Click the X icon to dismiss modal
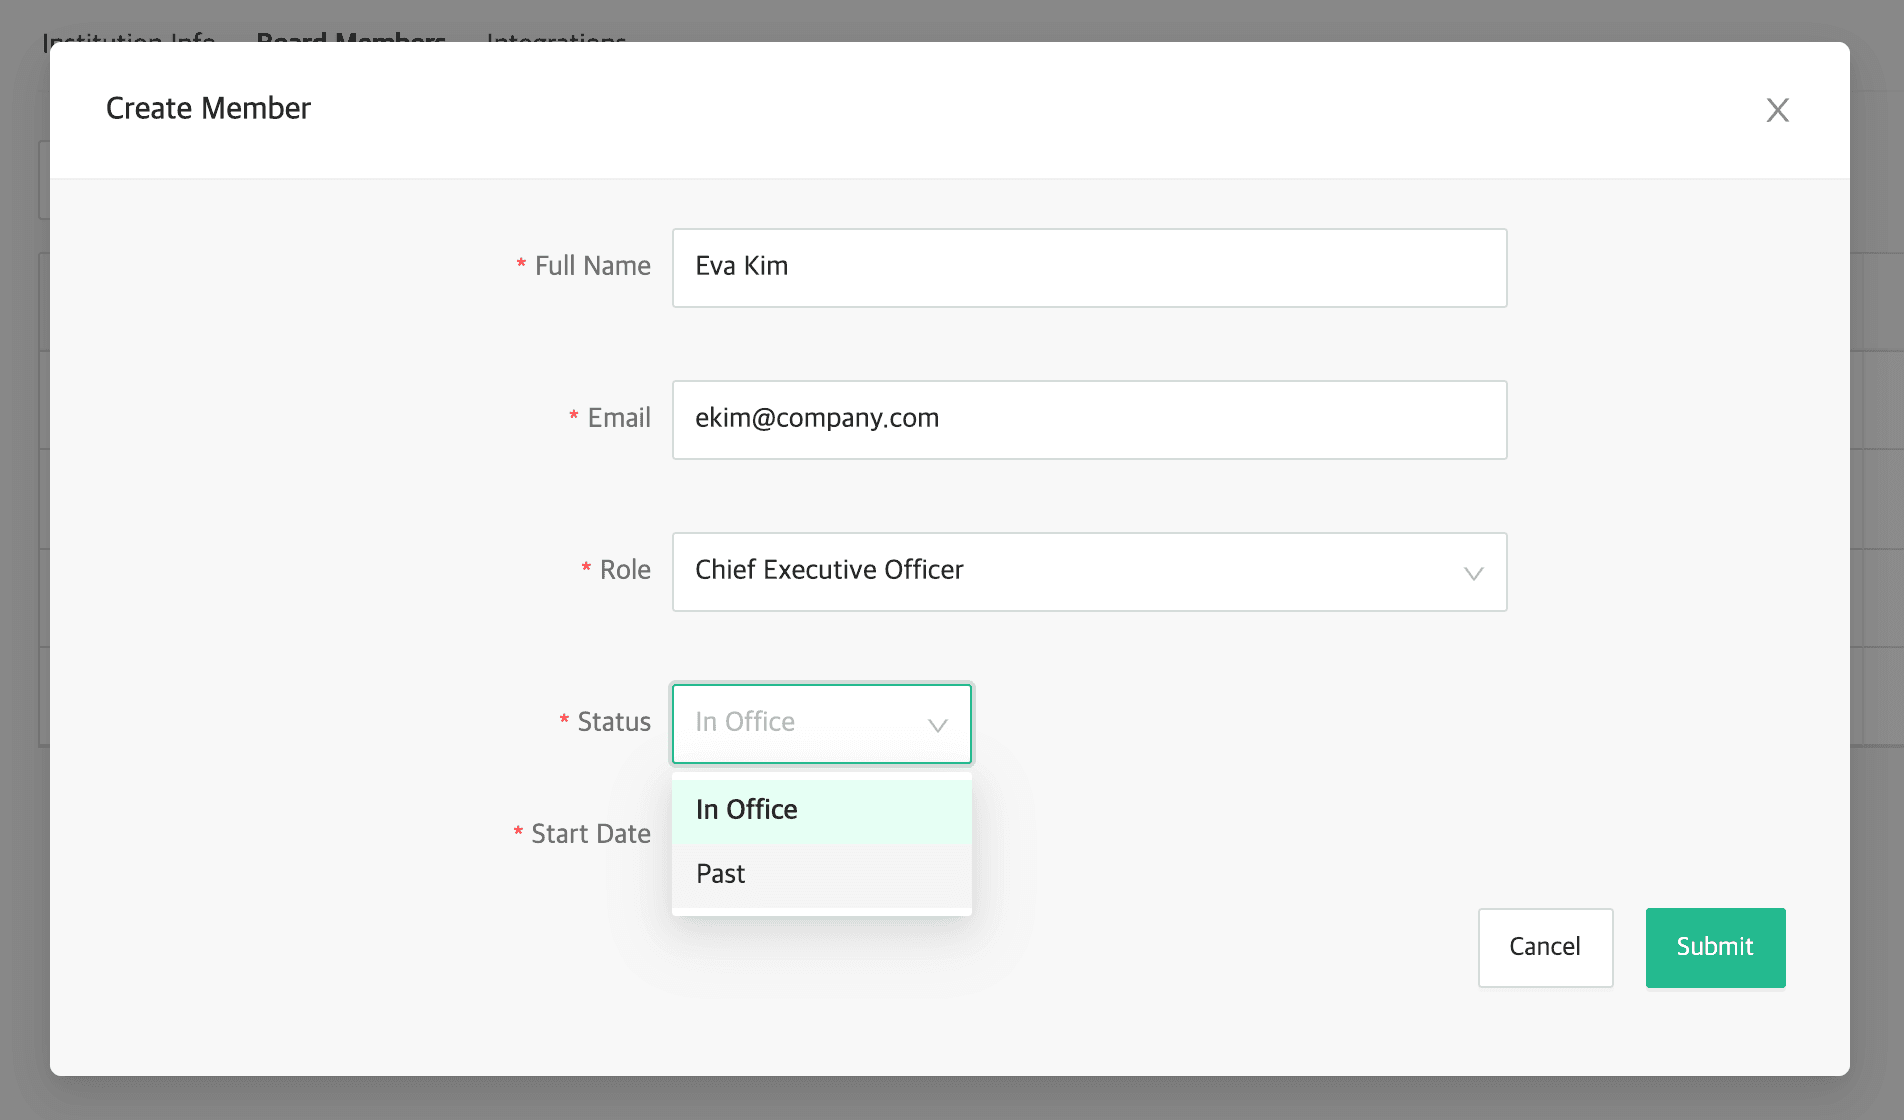This screenshot has width=1904, height=1120. (1777, 110)
